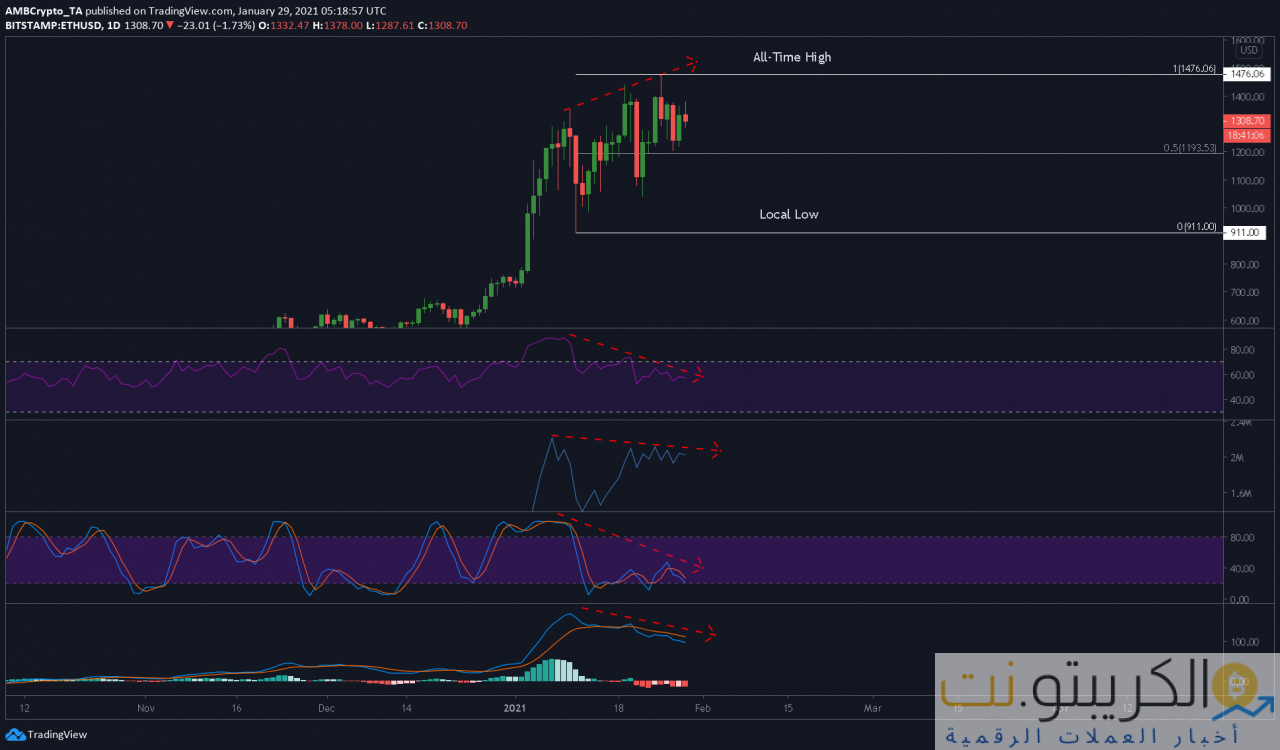Click the 0.5(1193.53) Fibonacci level label
The height and width of the screenshot is (750, 1280).
1189,148
